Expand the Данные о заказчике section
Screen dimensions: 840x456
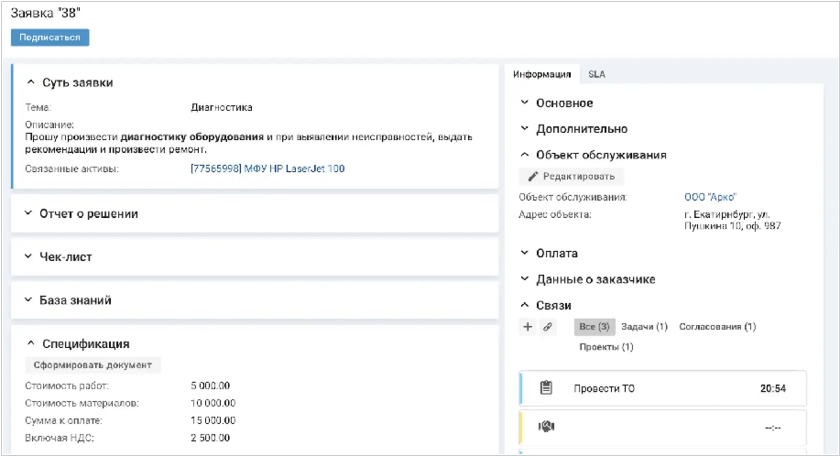526,280
